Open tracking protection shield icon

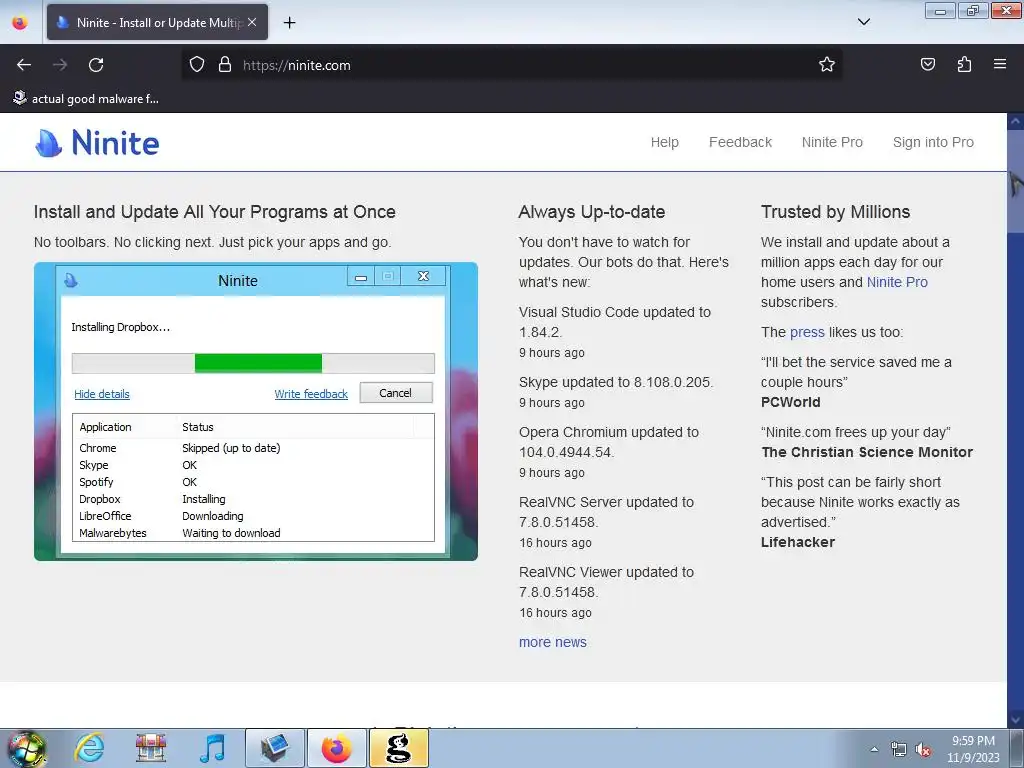[197, 65]
